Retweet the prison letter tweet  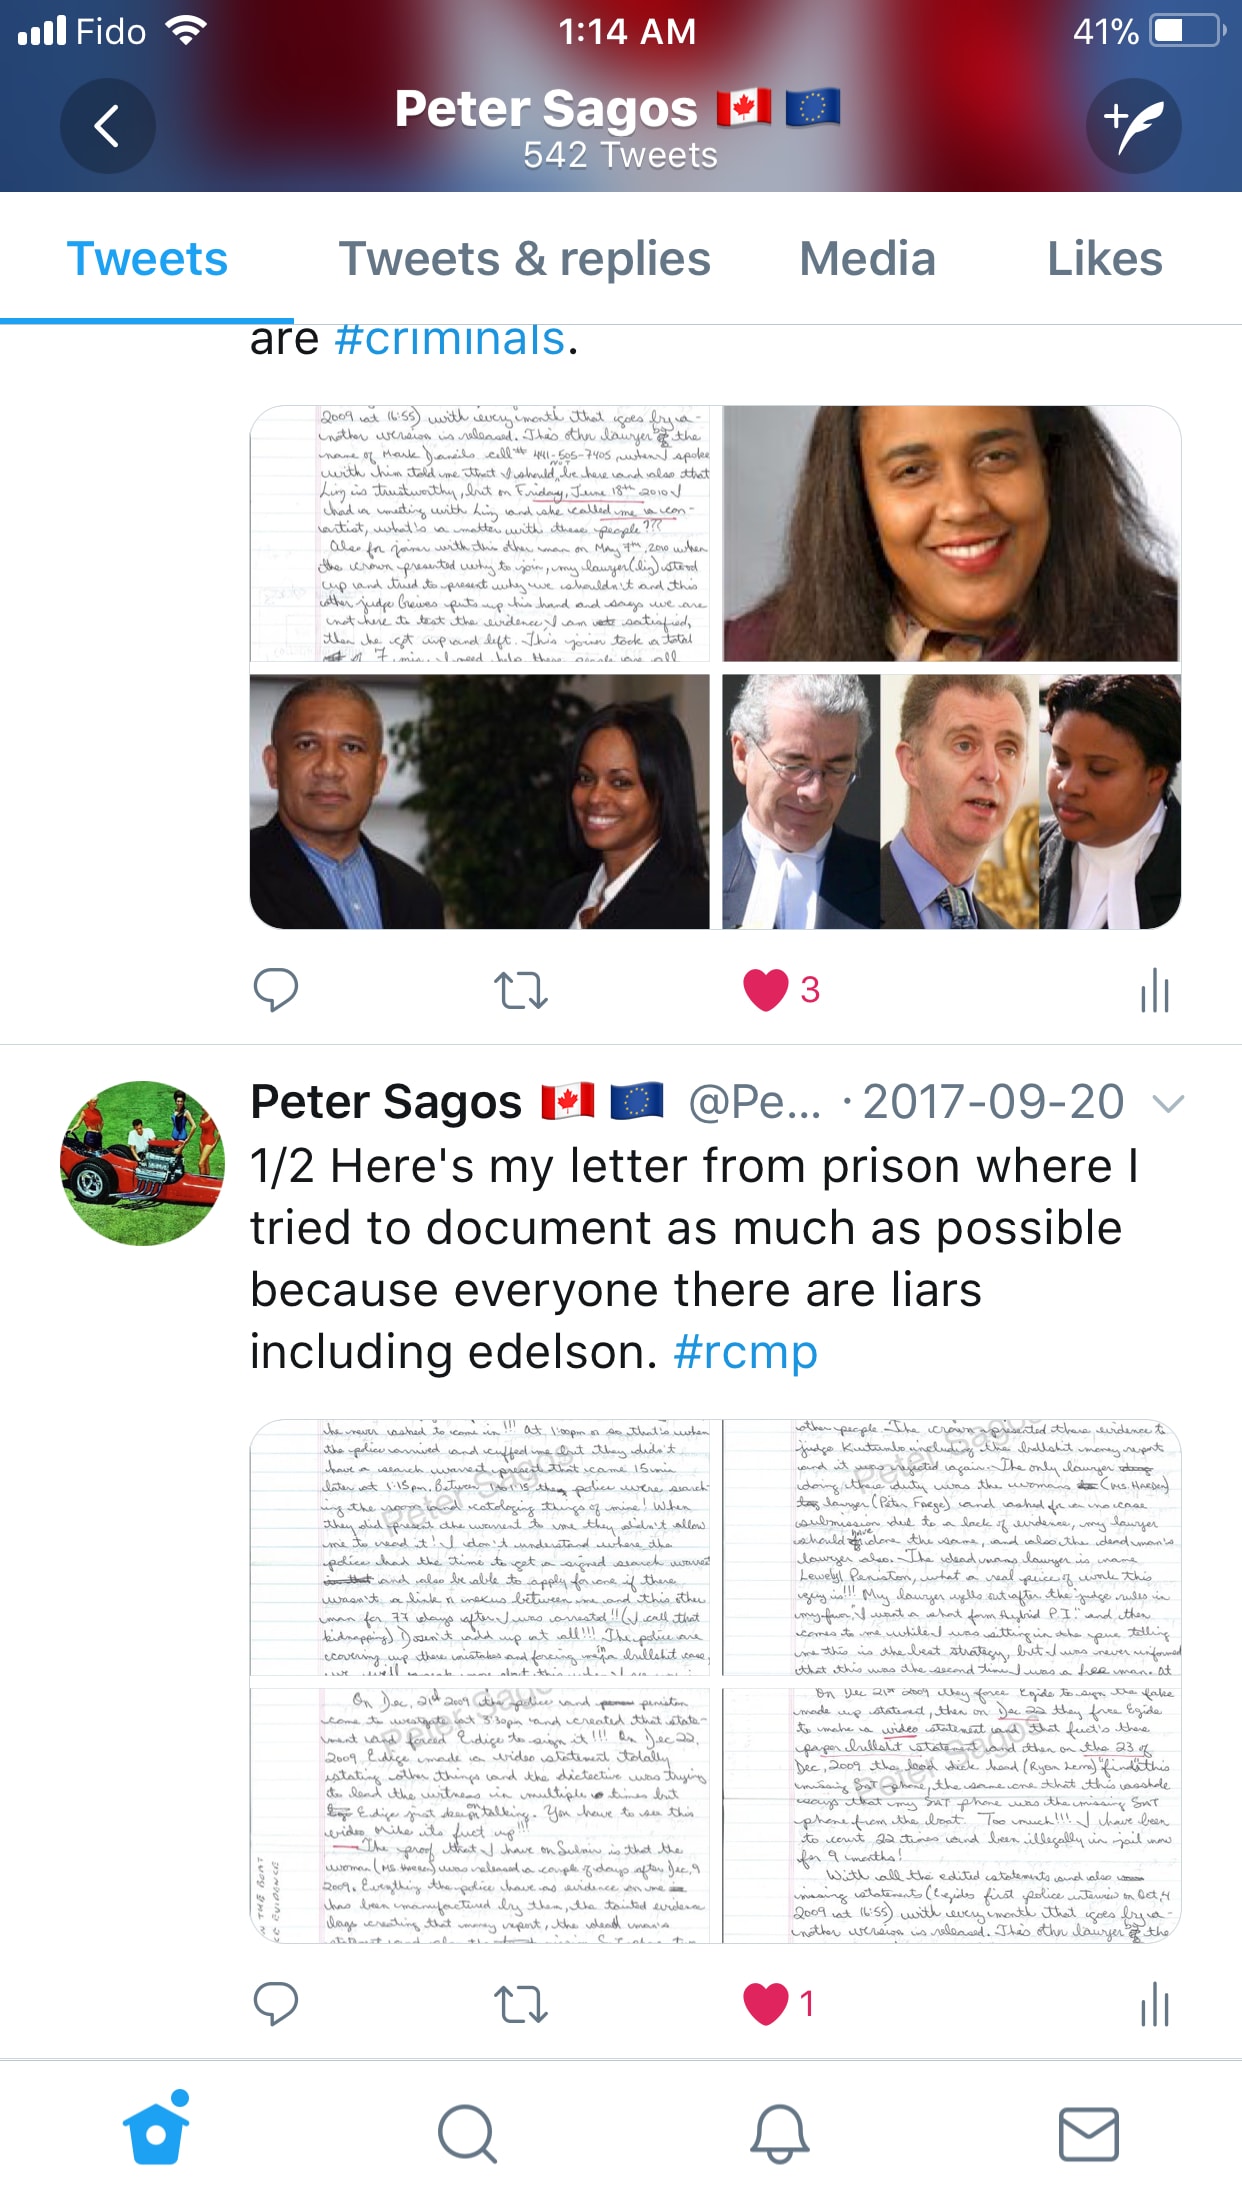521,2003
